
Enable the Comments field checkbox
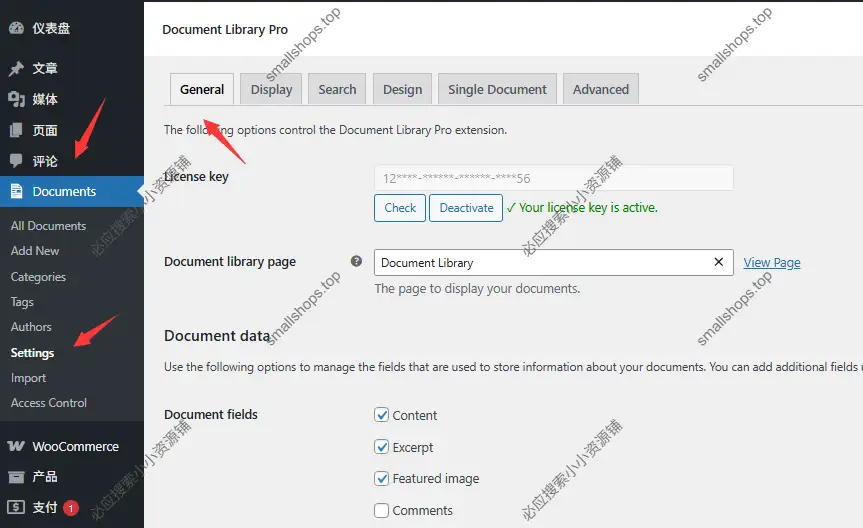(x=381, y=510)
